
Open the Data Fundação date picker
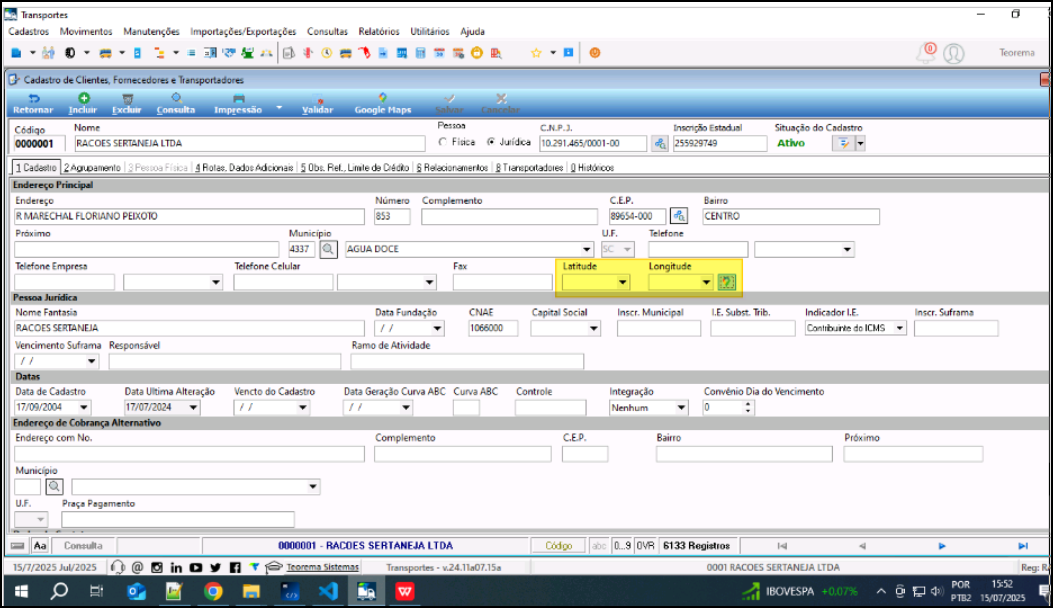coord(437,329)
